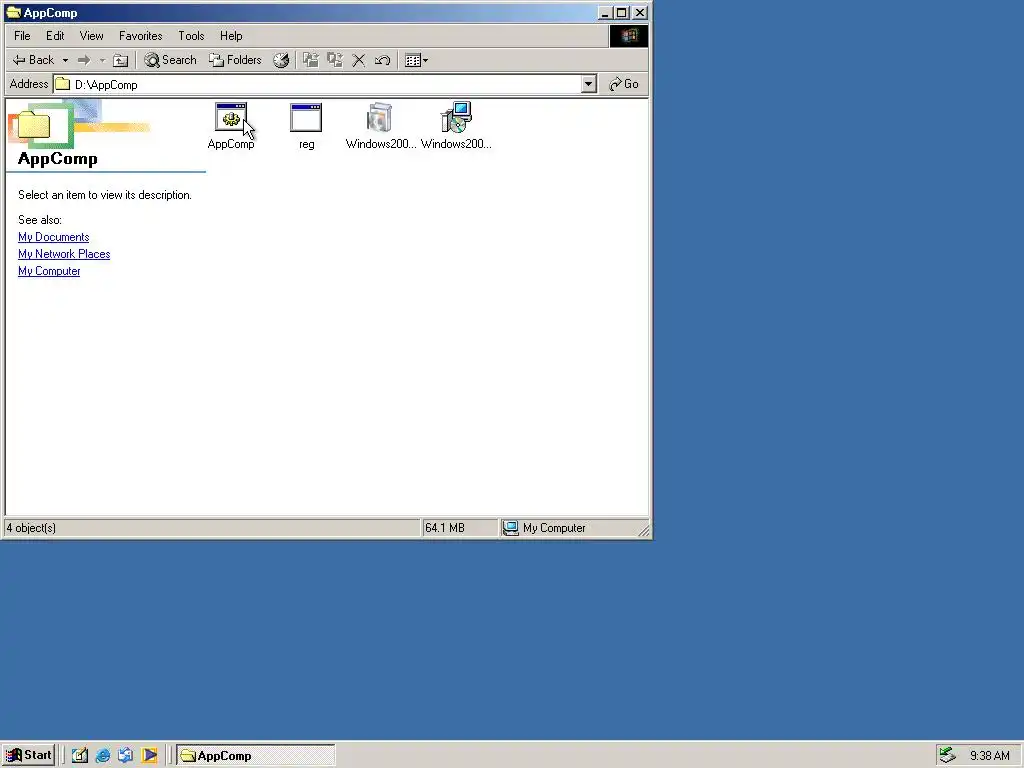Image resolution: width=1024 pixels, height=768 pixels.
Task: Launch Outlook Express from quick launch
Action: [125, 756]
